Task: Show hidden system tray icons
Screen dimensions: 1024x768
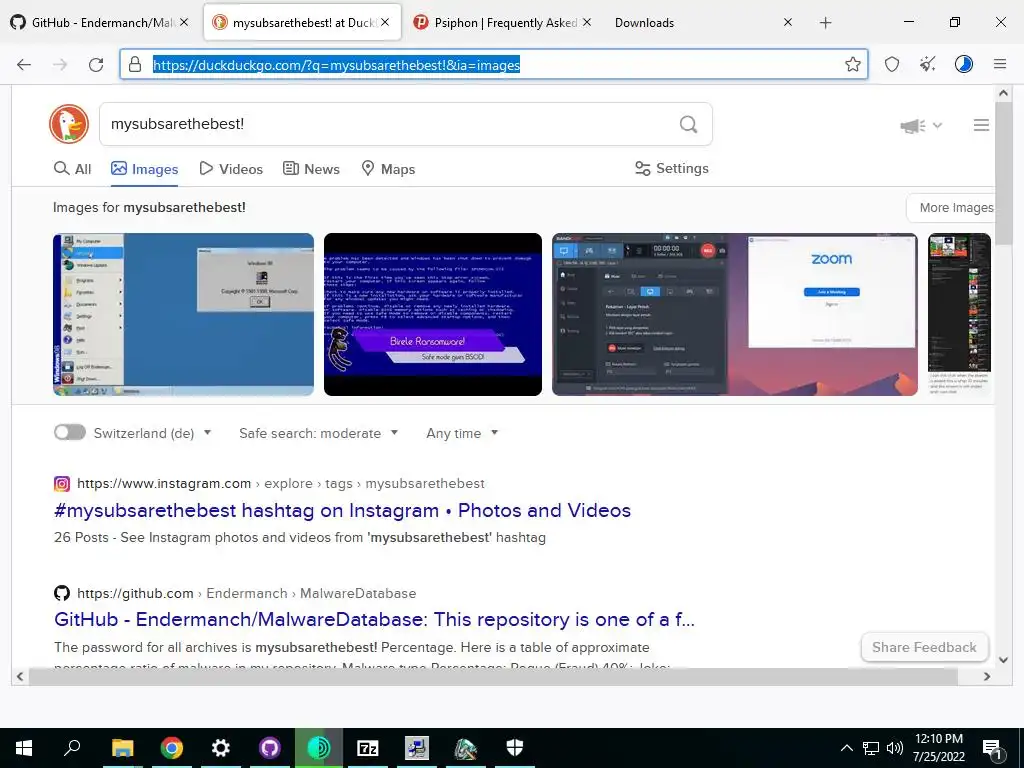Action: (x=846, y=748)
